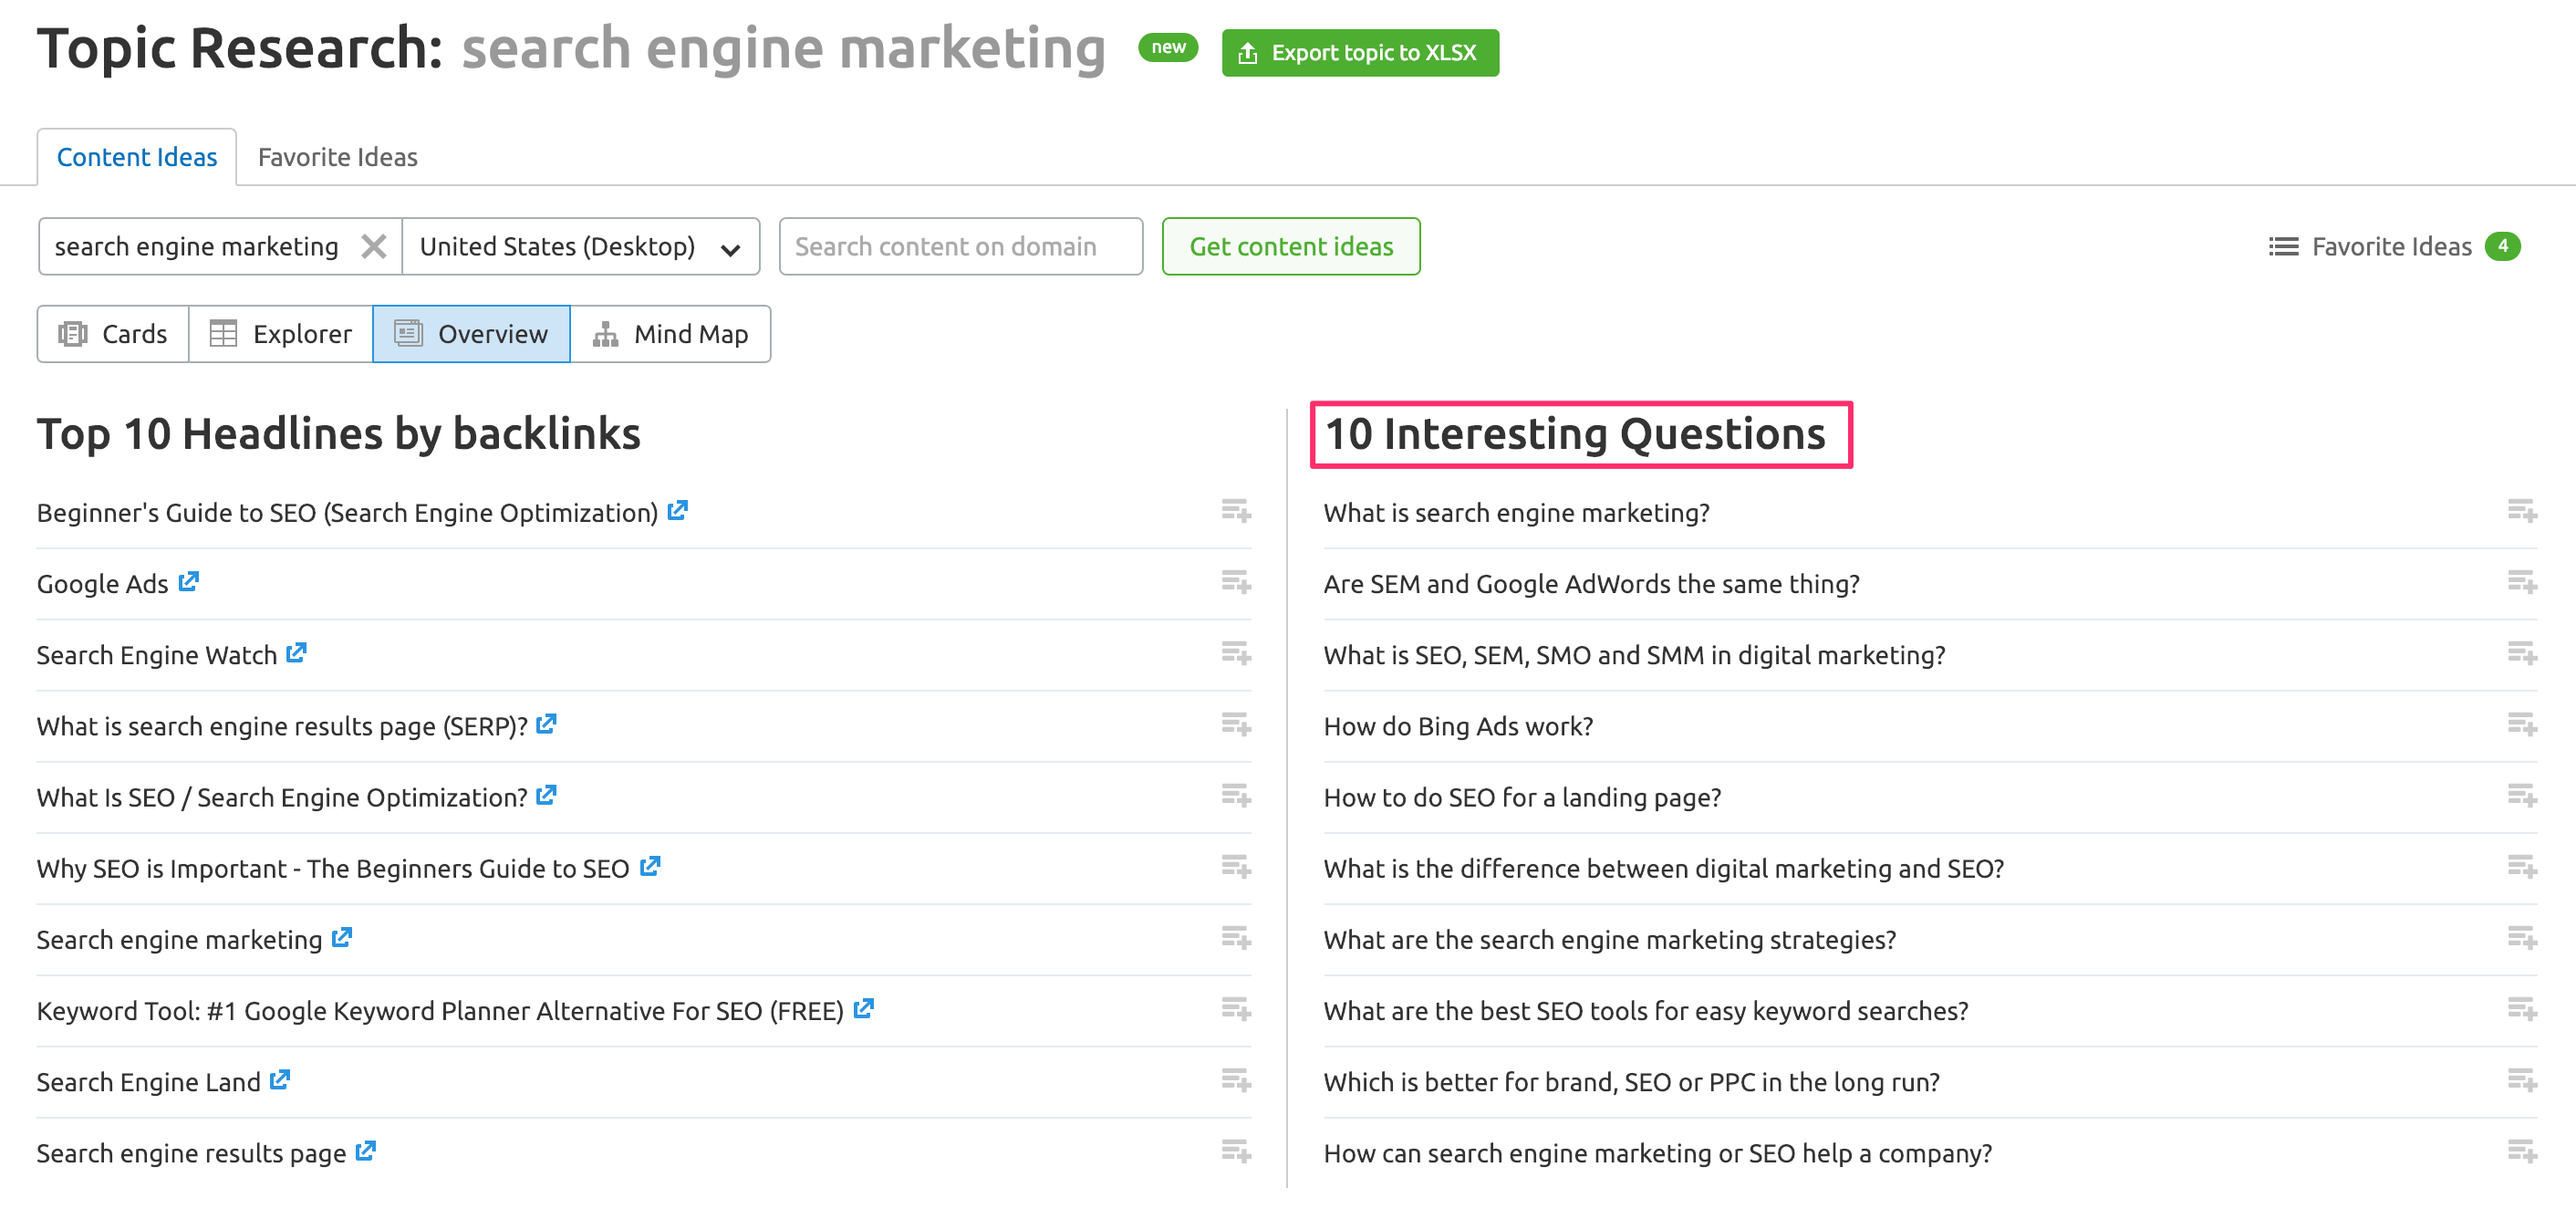Focus the Search content on domain field
The width and height of the screenshot is (2576, 1219).
tap(960, 246)
